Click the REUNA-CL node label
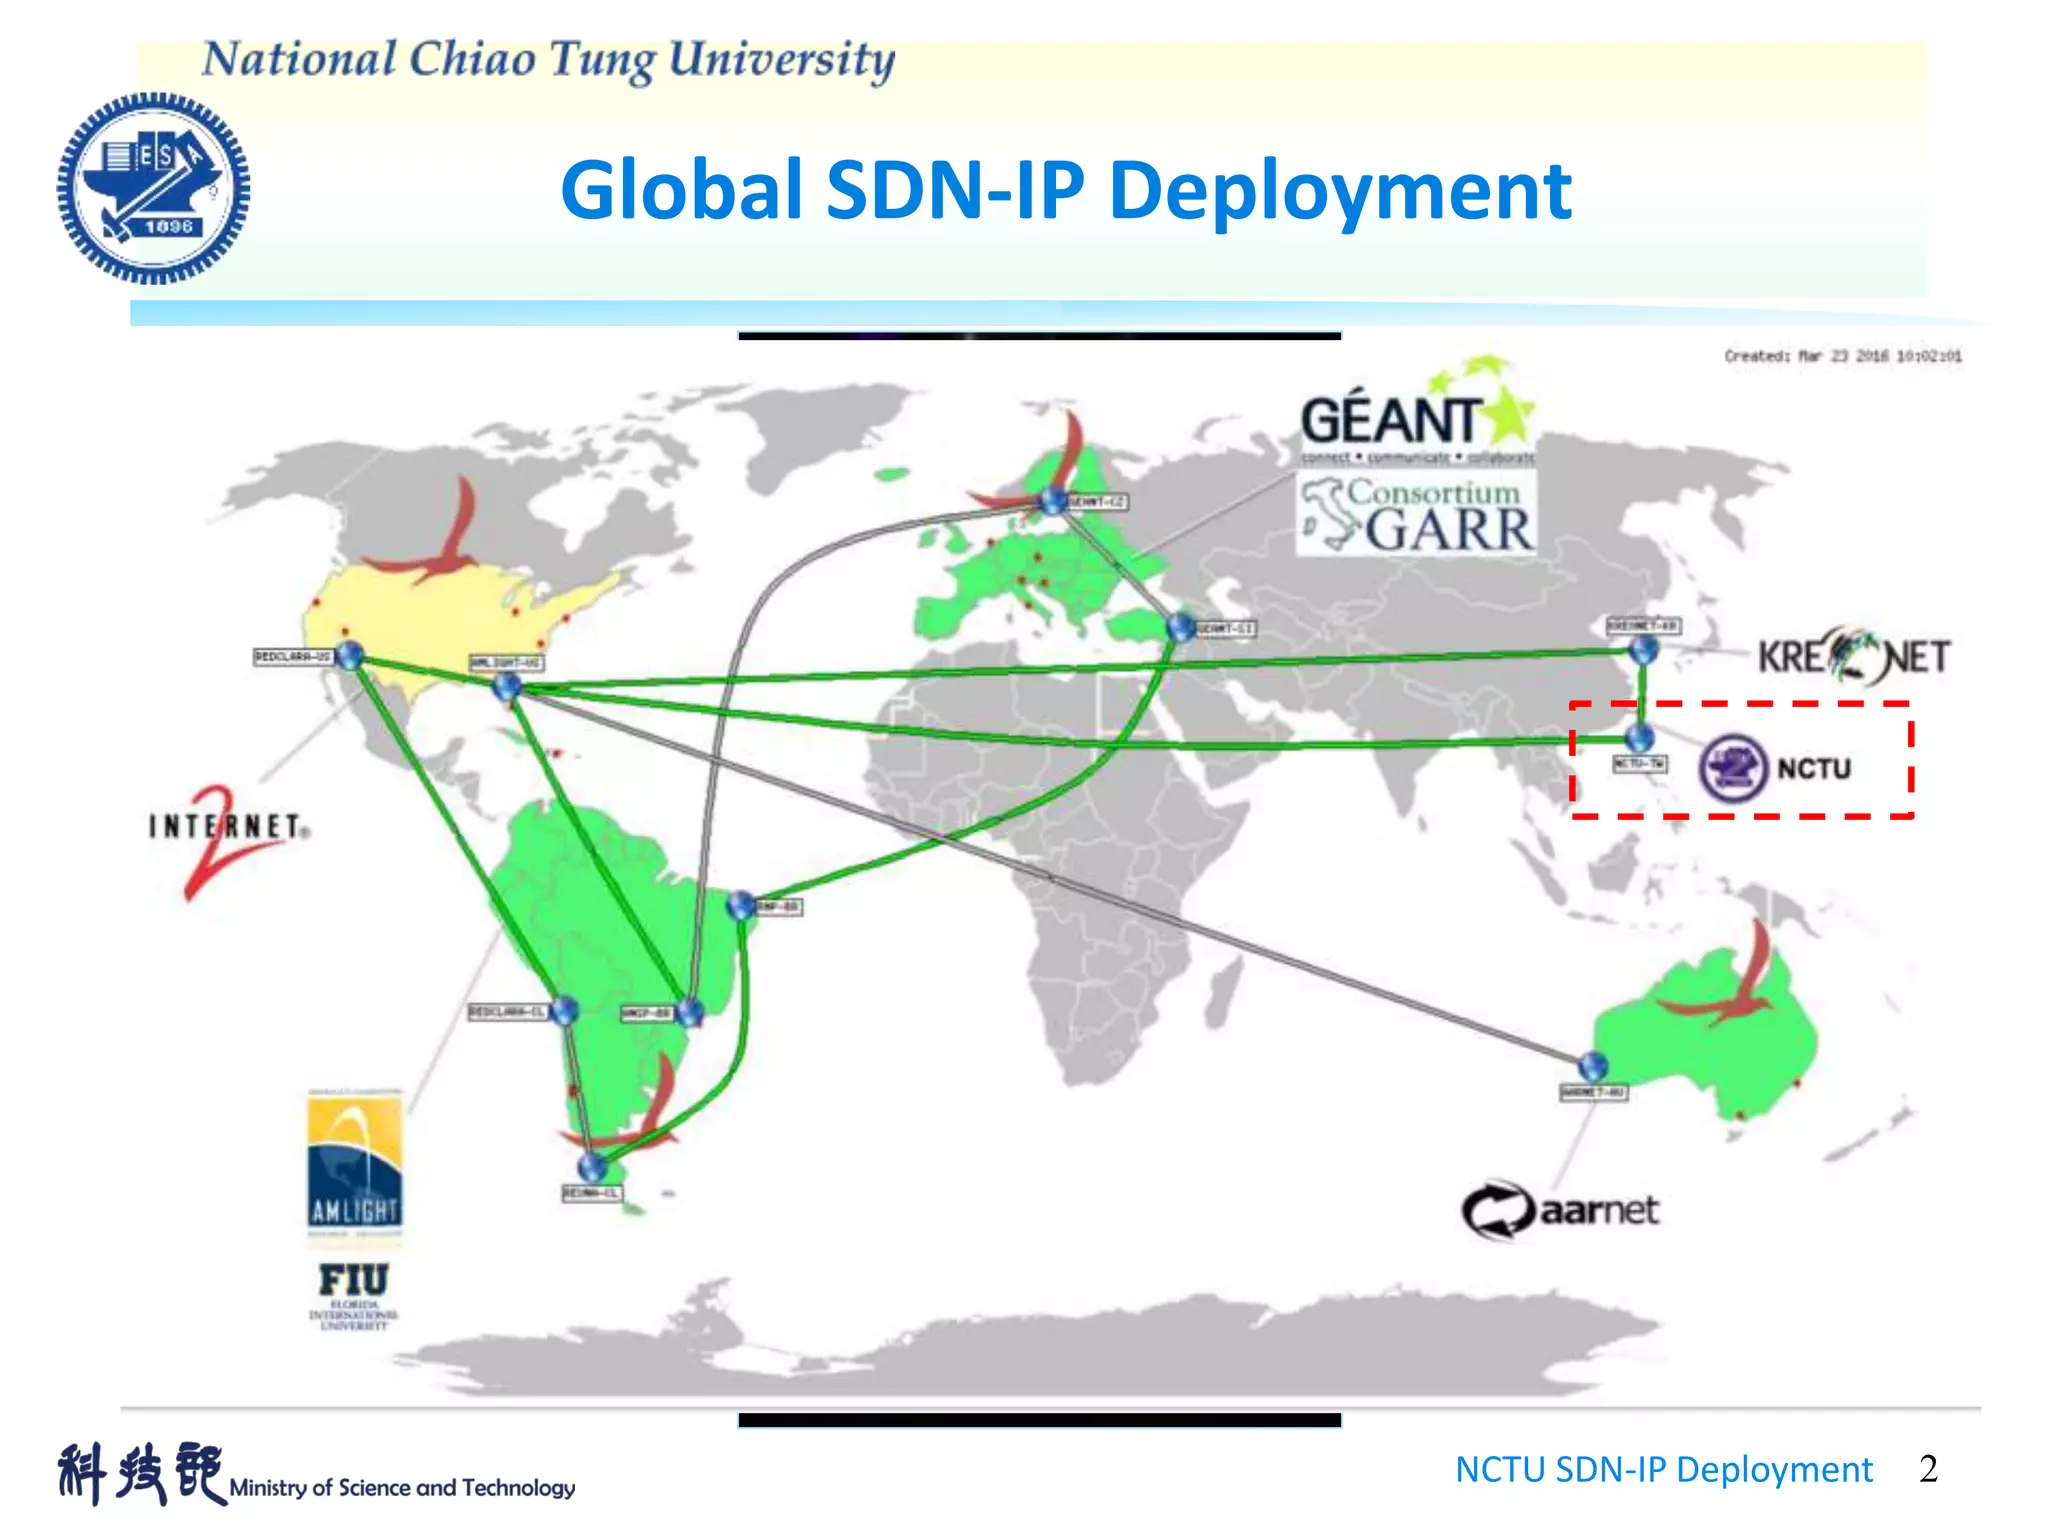Screen dimensions: 2048x1536 click(x=592, y=1193)
